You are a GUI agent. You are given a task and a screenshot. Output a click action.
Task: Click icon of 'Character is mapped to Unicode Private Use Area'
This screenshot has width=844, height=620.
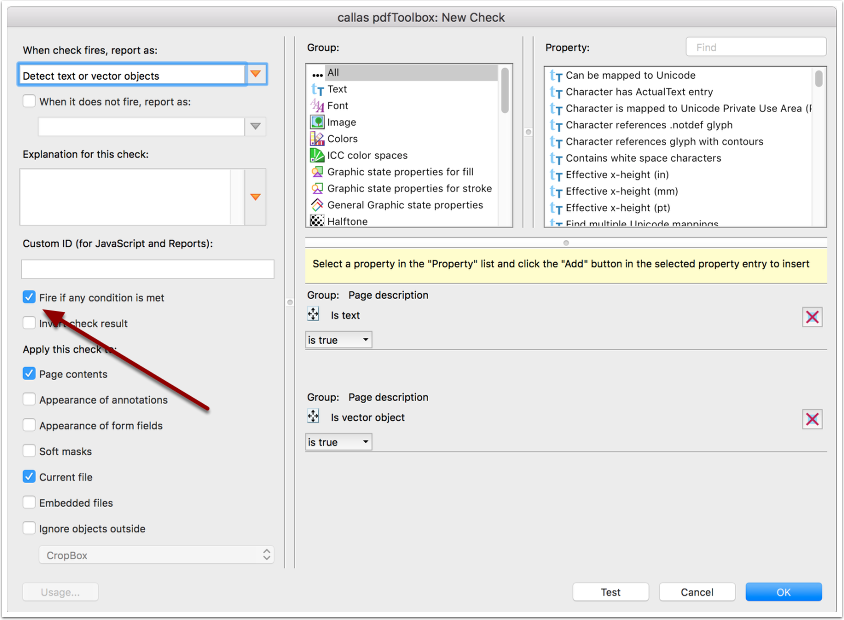tap(556, 109)
